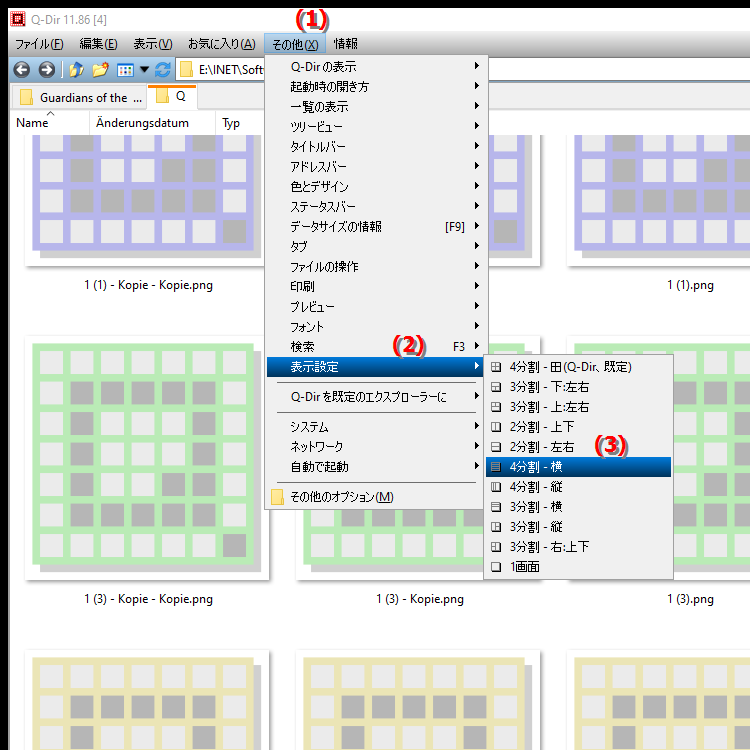
Task: Click the 3分割 - 横 layout icon
Action: [x=496, y=507]
